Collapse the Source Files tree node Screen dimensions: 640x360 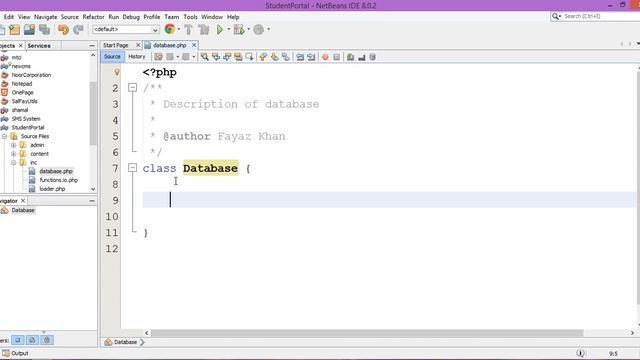(4, 136)
